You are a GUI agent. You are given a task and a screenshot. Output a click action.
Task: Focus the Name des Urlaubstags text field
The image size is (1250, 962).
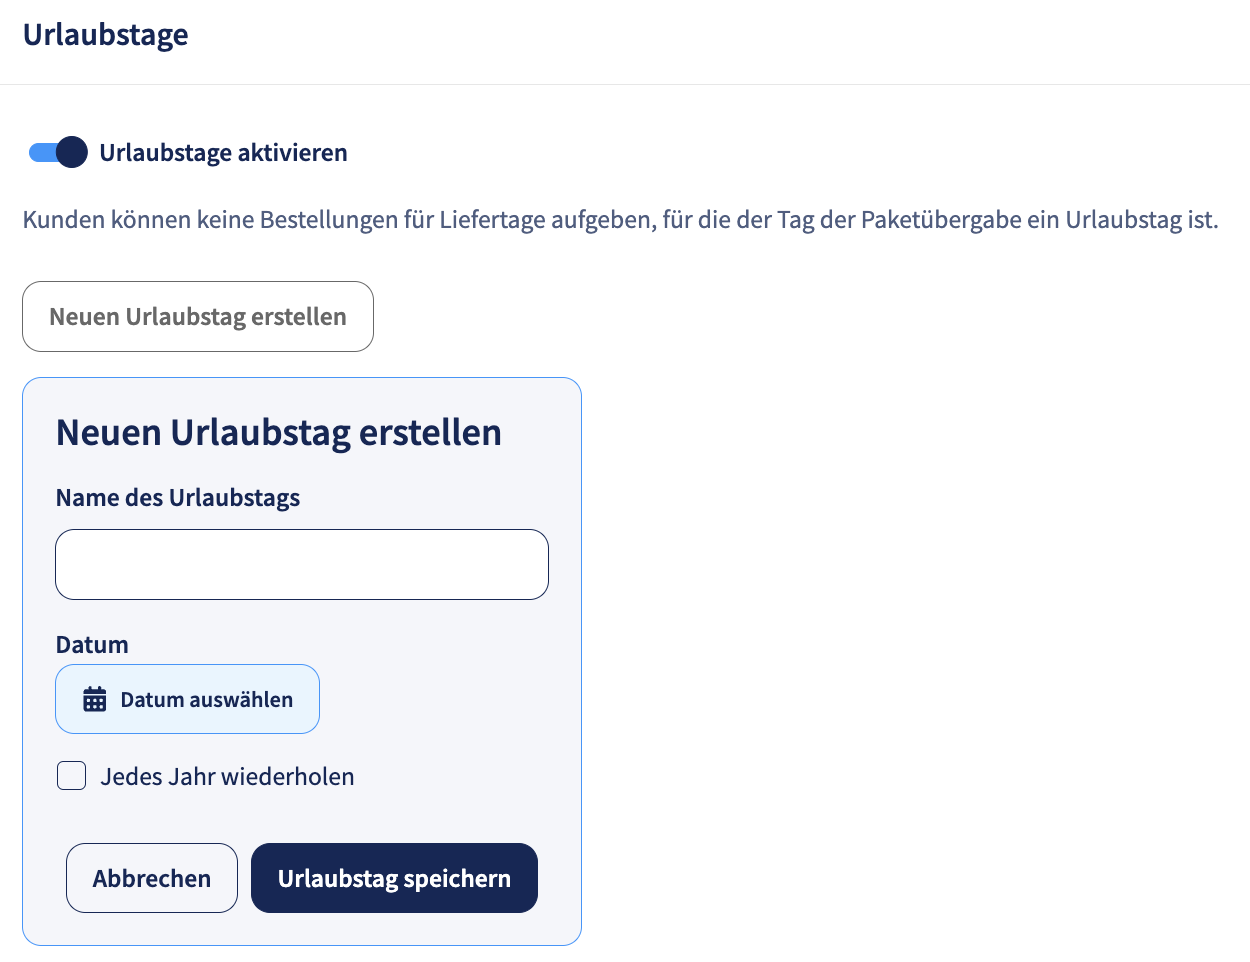click(302, 564)
